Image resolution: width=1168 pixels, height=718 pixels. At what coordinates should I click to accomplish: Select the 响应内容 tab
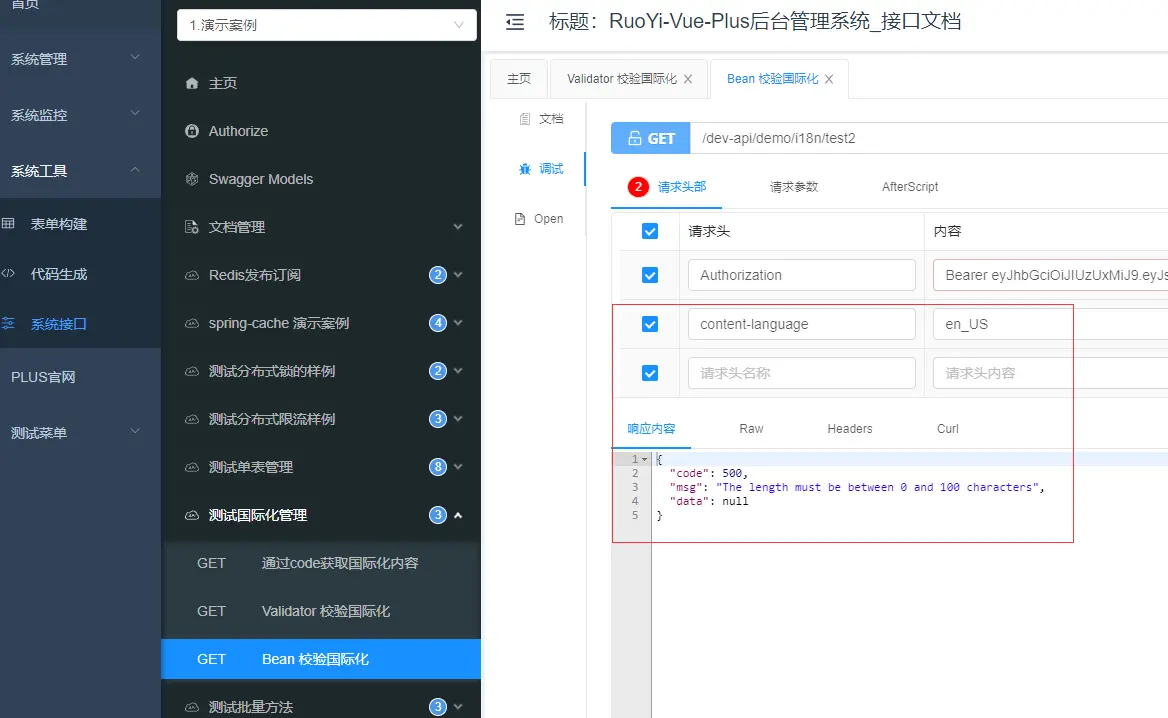pyautogui.click(x=651, y=429)
